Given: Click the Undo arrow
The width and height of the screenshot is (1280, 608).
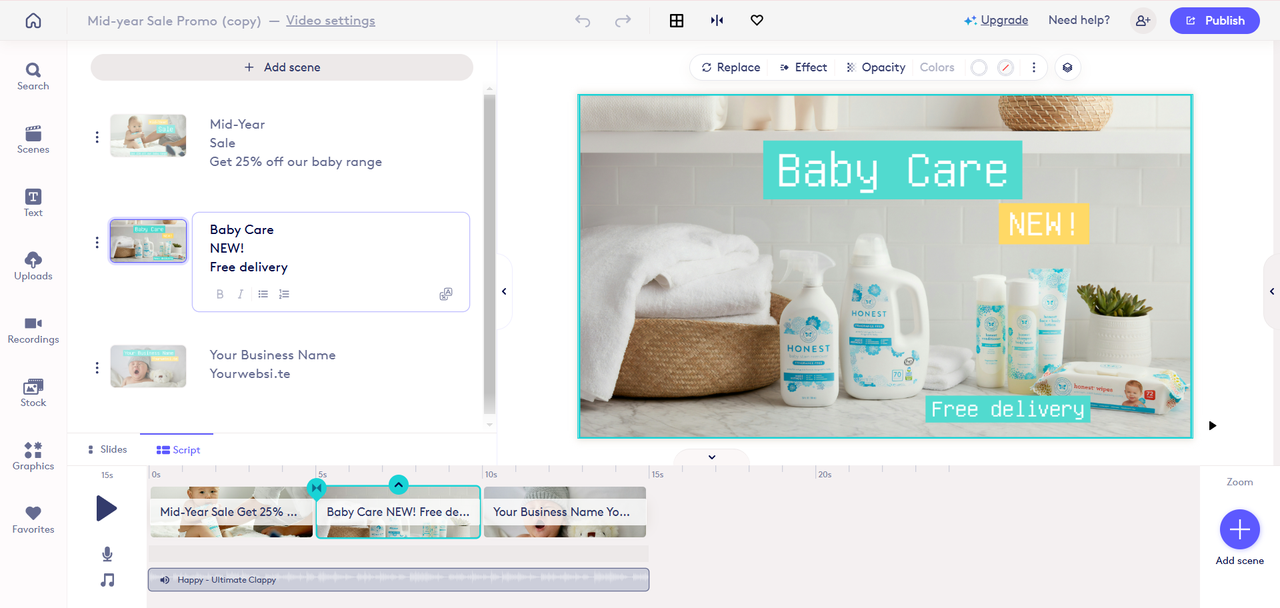Looking at the screenshot, I should pos(583,20).
